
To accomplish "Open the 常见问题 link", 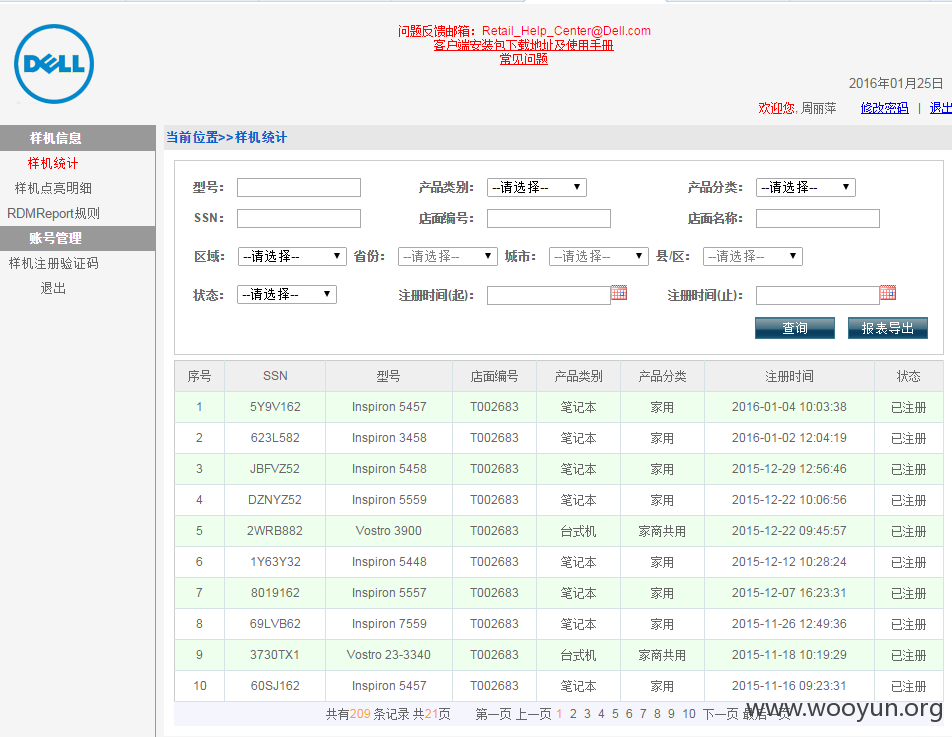I will click(523, 59).
